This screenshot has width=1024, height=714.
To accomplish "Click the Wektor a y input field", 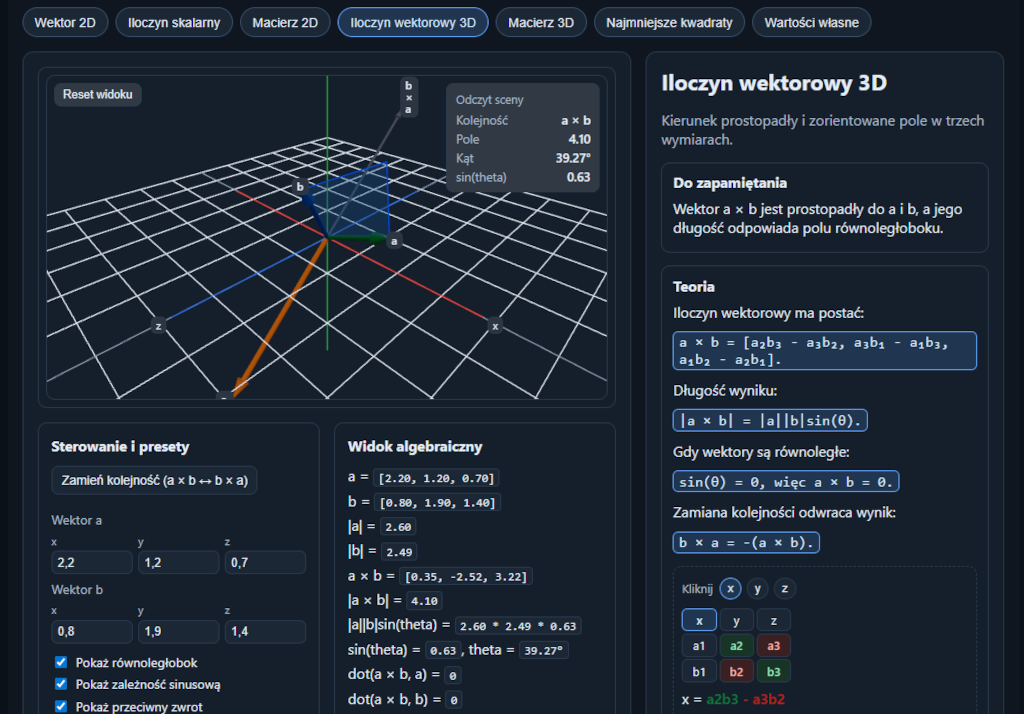I will (178, 562).
